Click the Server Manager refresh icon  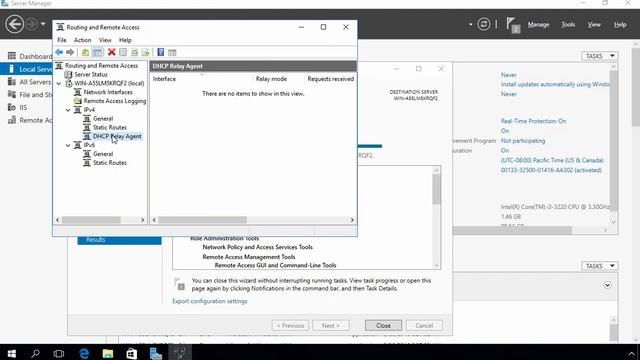[484, 24]
